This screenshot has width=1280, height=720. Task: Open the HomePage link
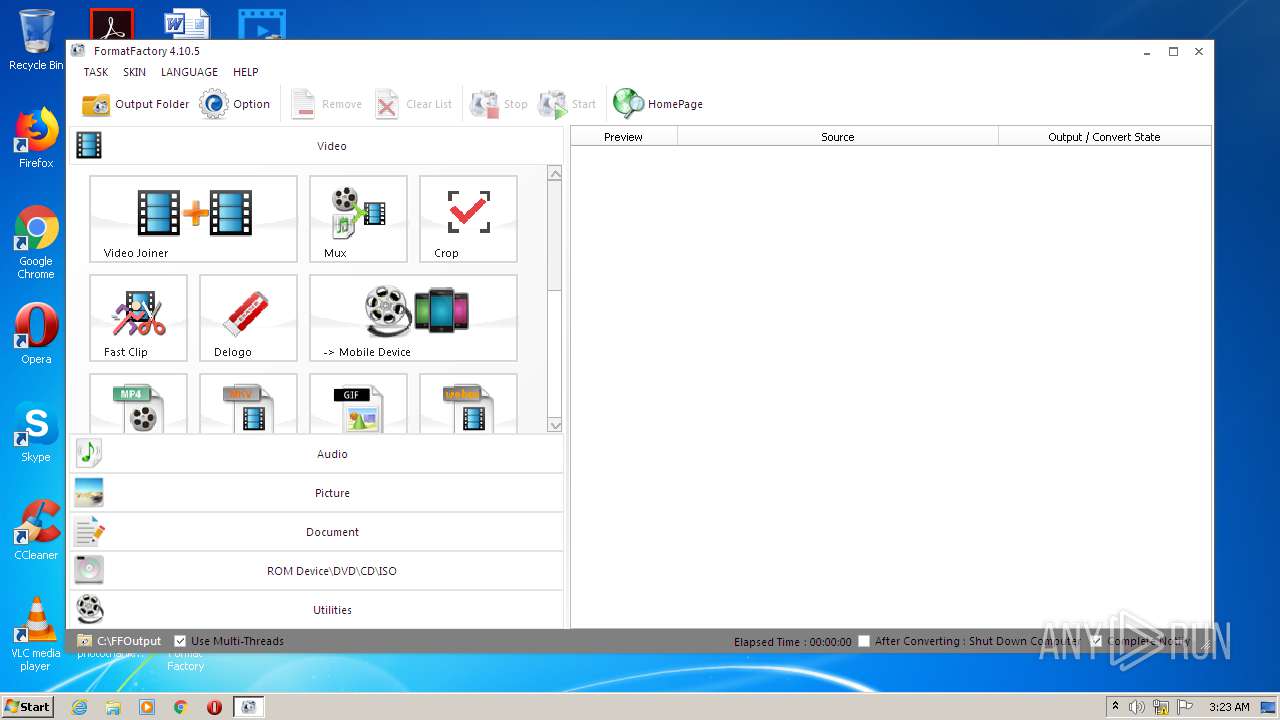click(x=658, y=104)
